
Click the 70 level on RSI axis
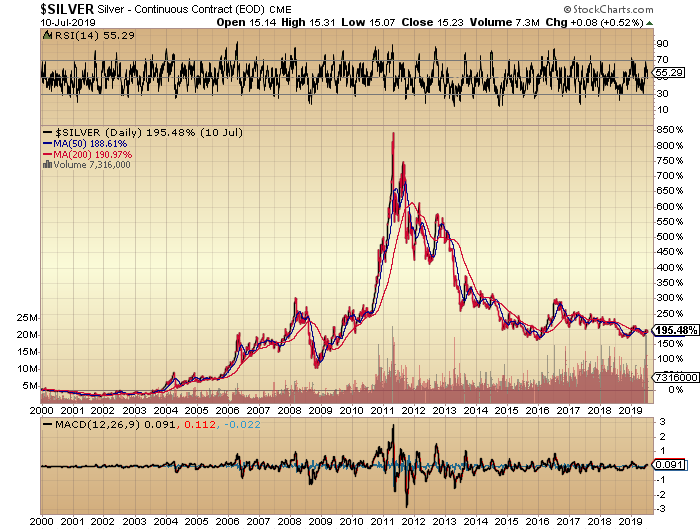(x=662, y=59)
